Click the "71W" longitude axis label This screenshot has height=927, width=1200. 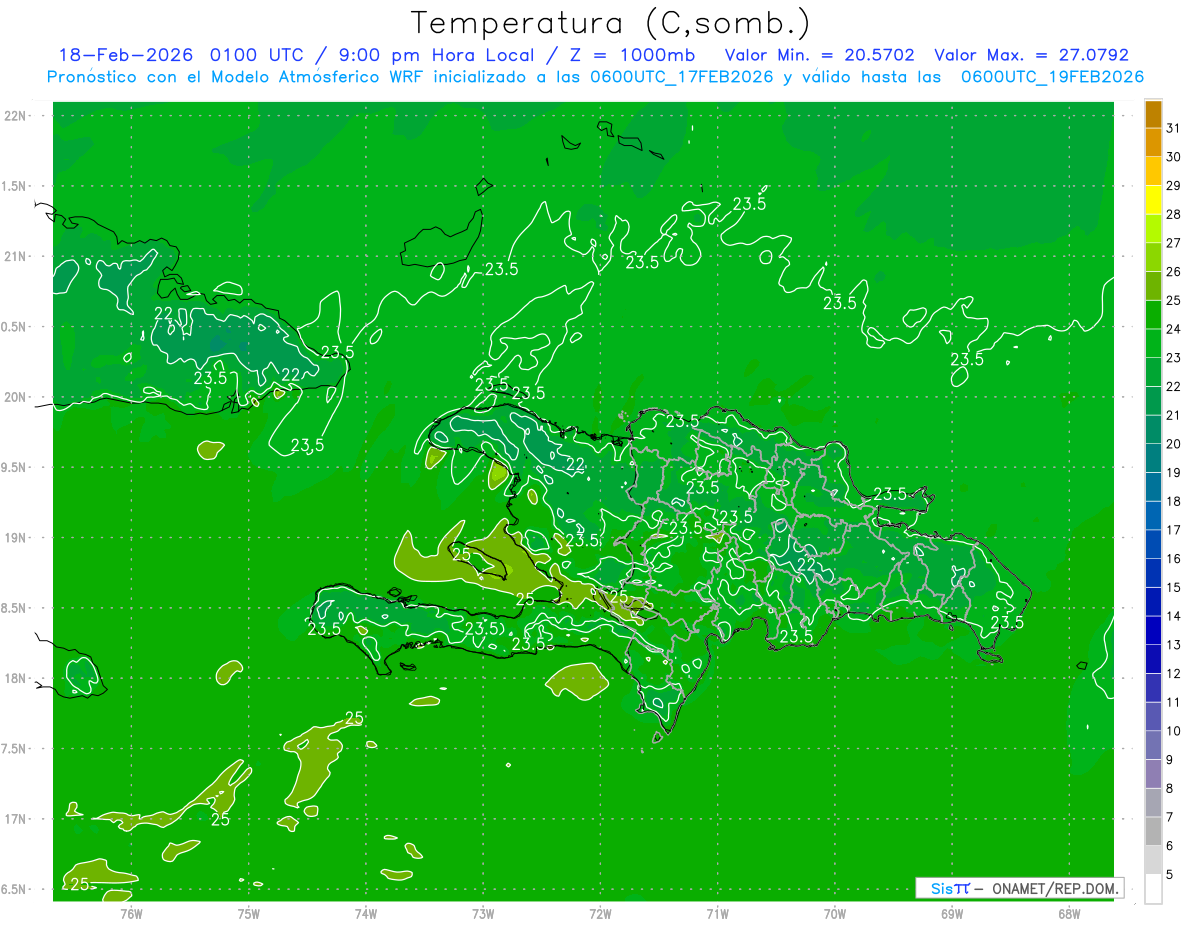(x=717, y=914)
